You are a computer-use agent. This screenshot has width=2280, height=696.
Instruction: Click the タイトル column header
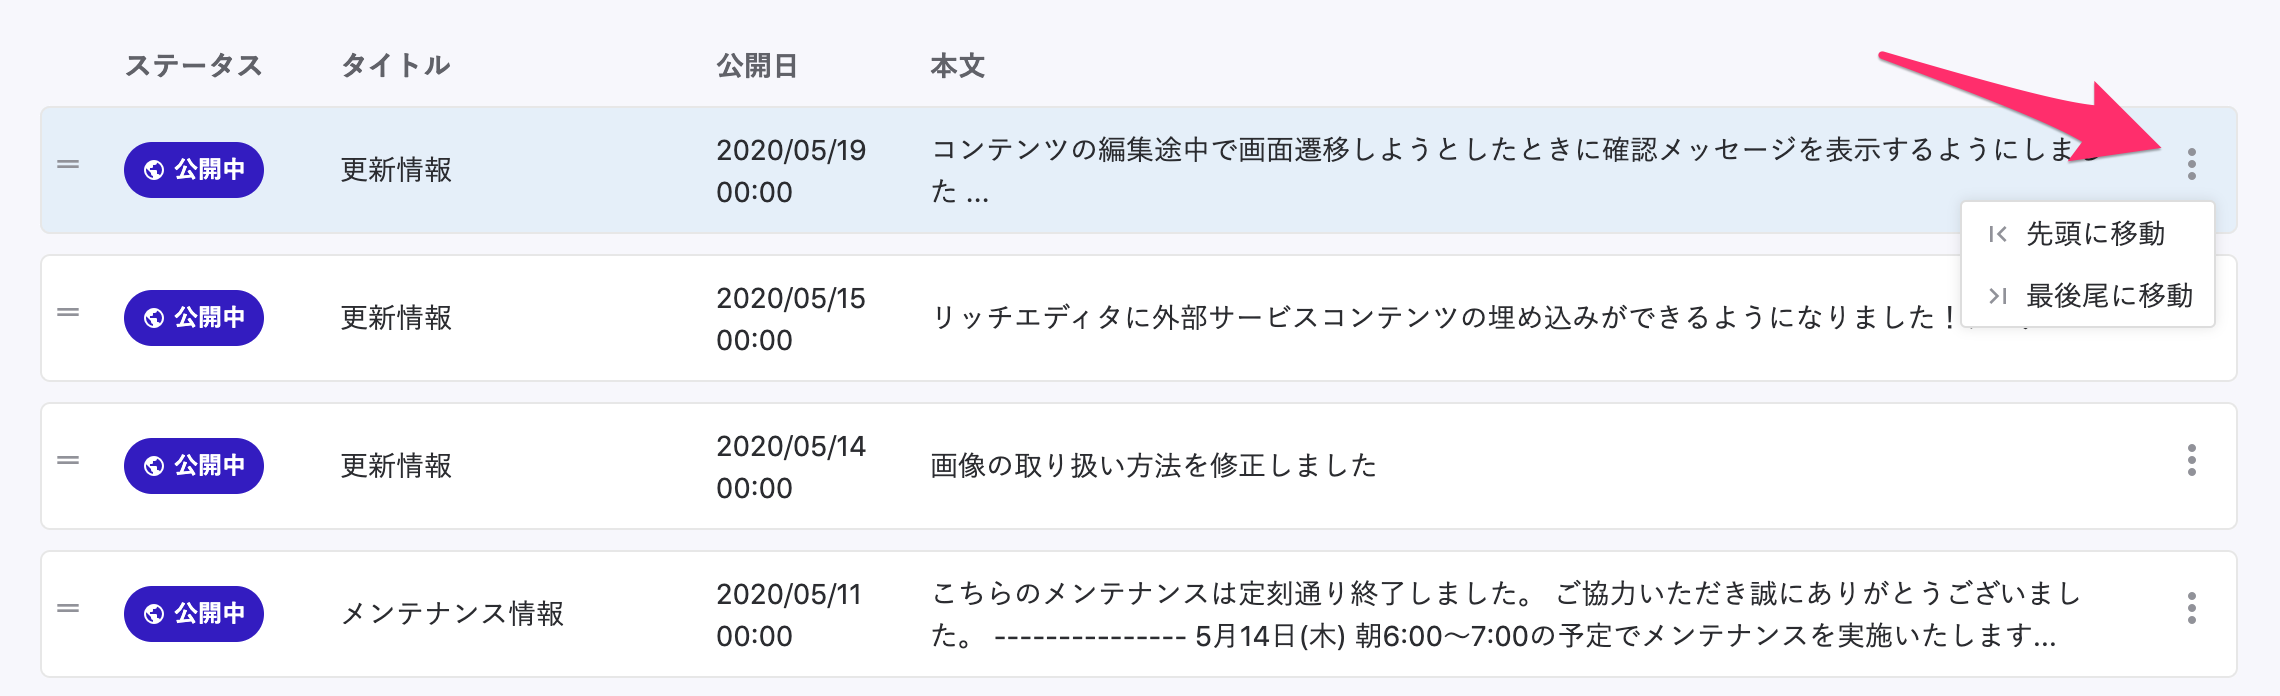(396, 66)
